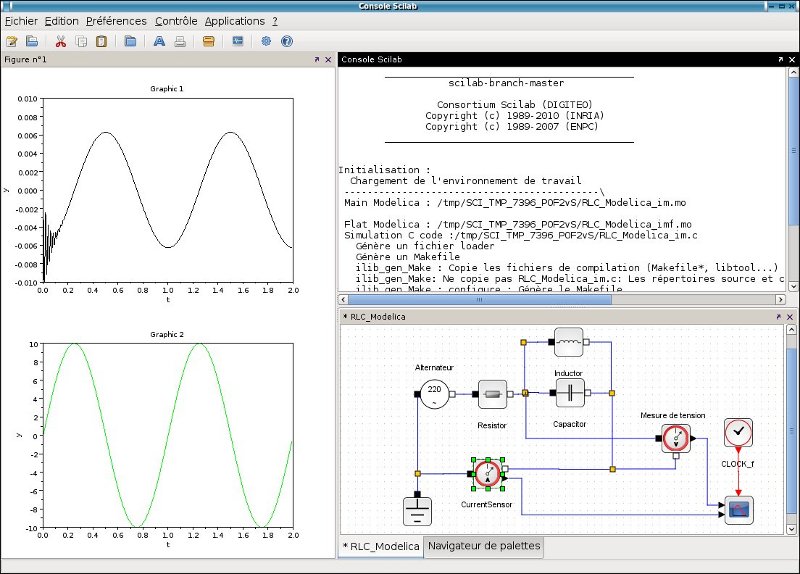
Task: Open the font chooser 'A' icon
Action: click(159, 42)
